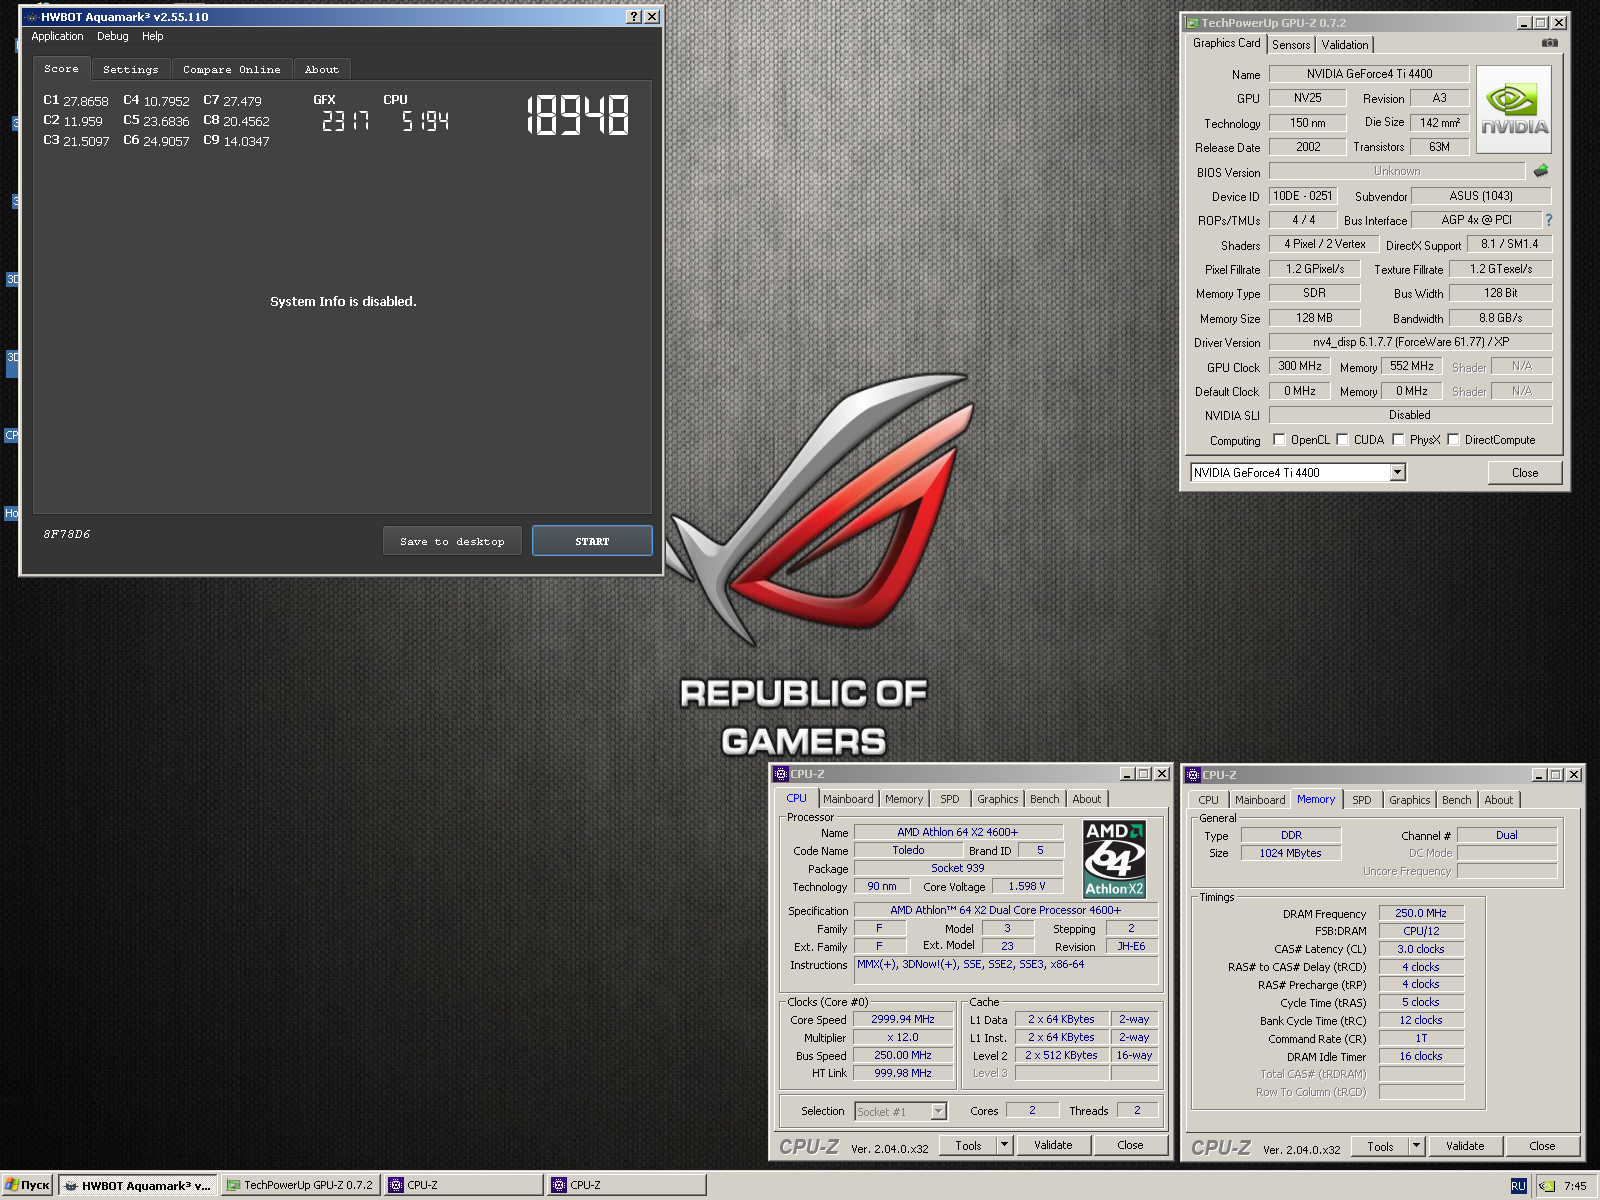Open SPD tab in left CPU-Z window

950,799
